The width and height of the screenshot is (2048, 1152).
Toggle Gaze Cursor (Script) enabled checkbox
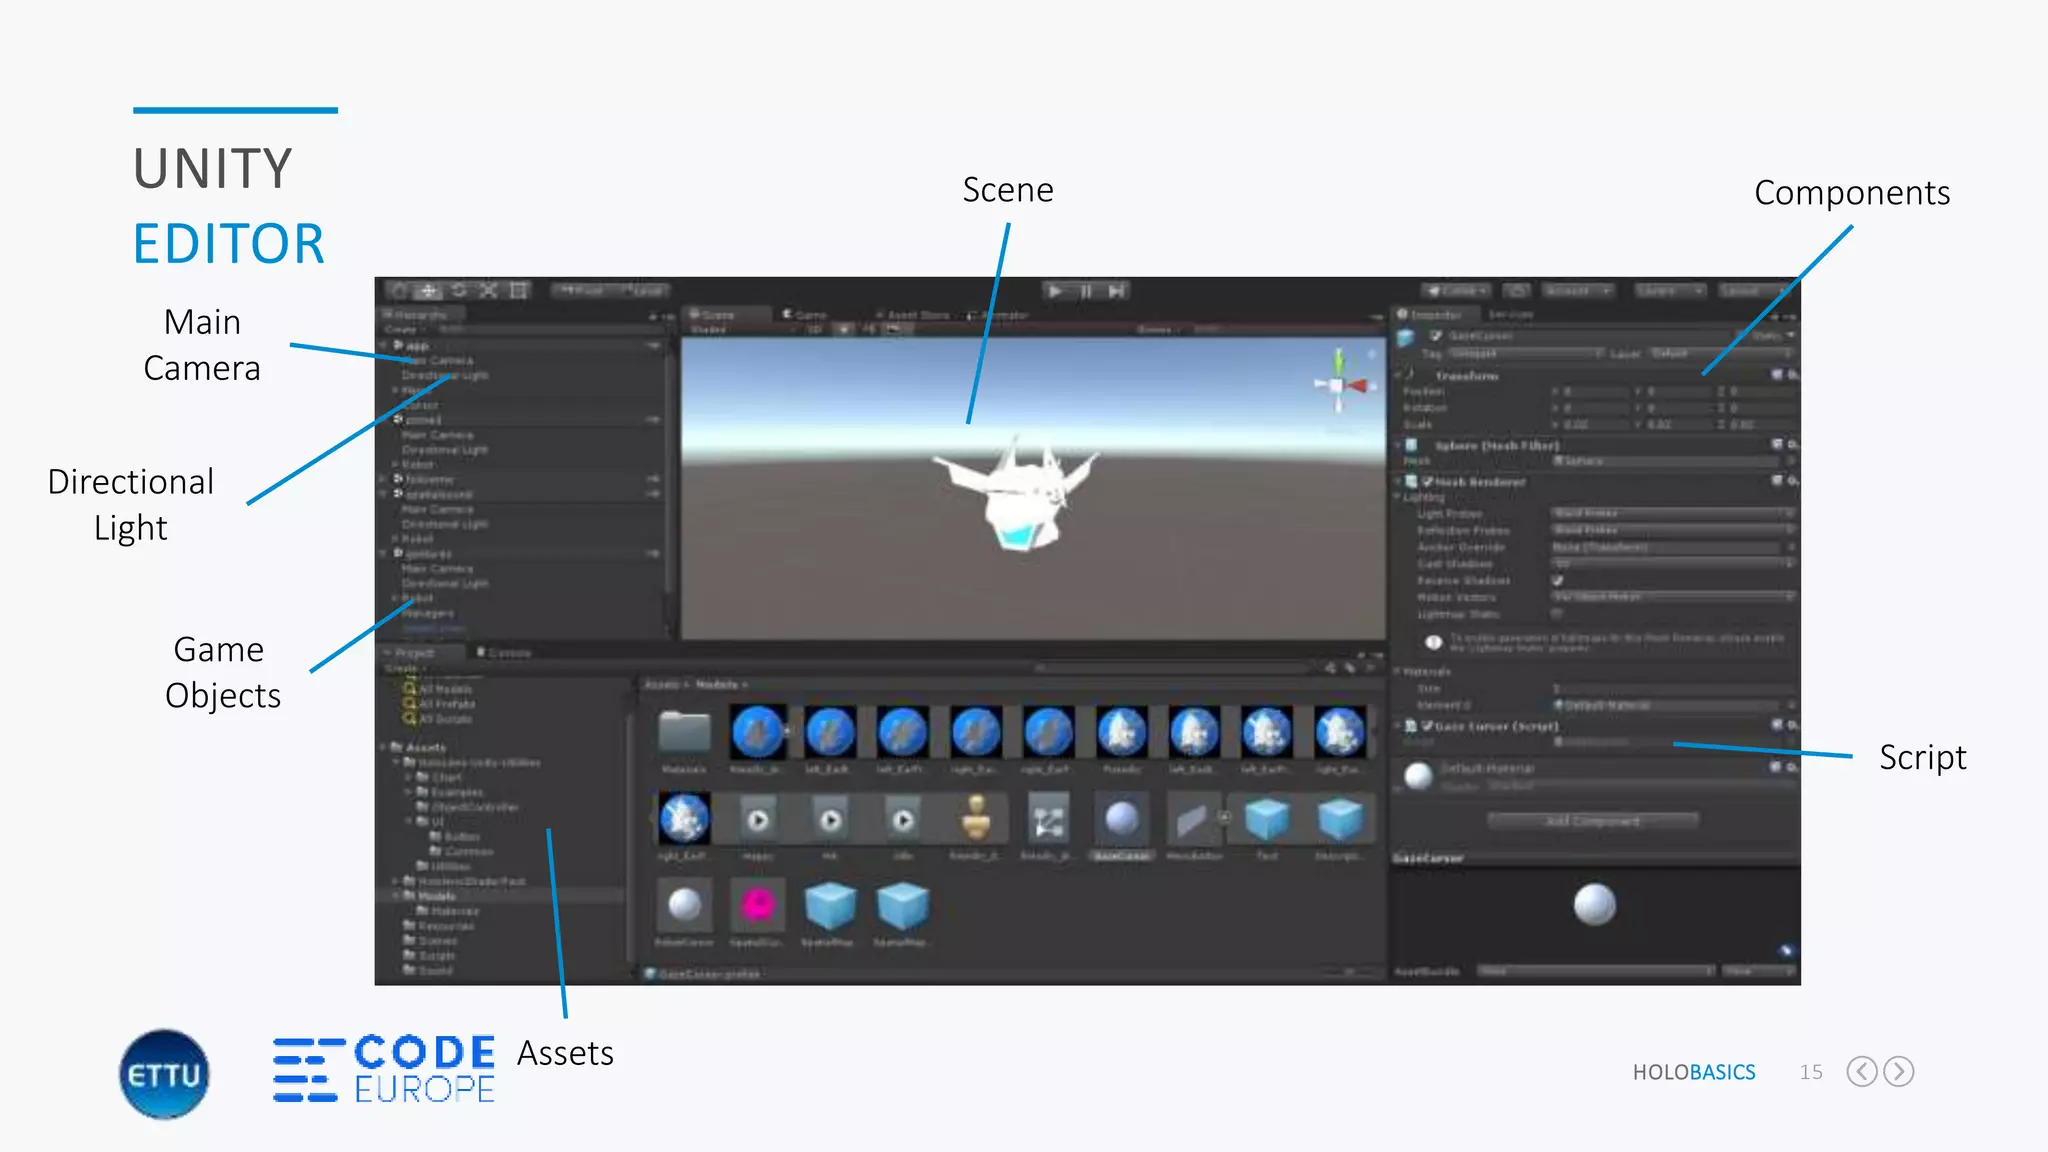tap(1428, 726)
